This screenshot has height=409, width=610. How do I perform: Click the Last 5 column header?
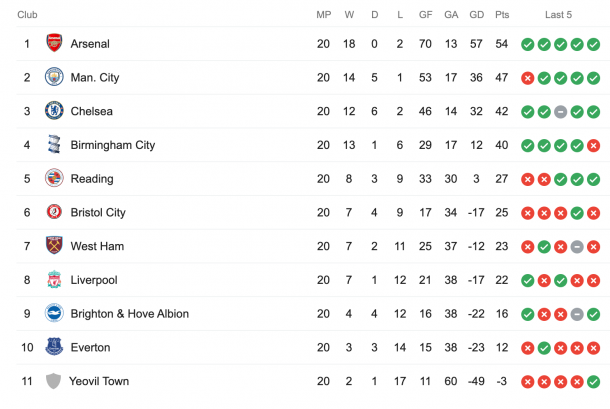pos(558,15)
